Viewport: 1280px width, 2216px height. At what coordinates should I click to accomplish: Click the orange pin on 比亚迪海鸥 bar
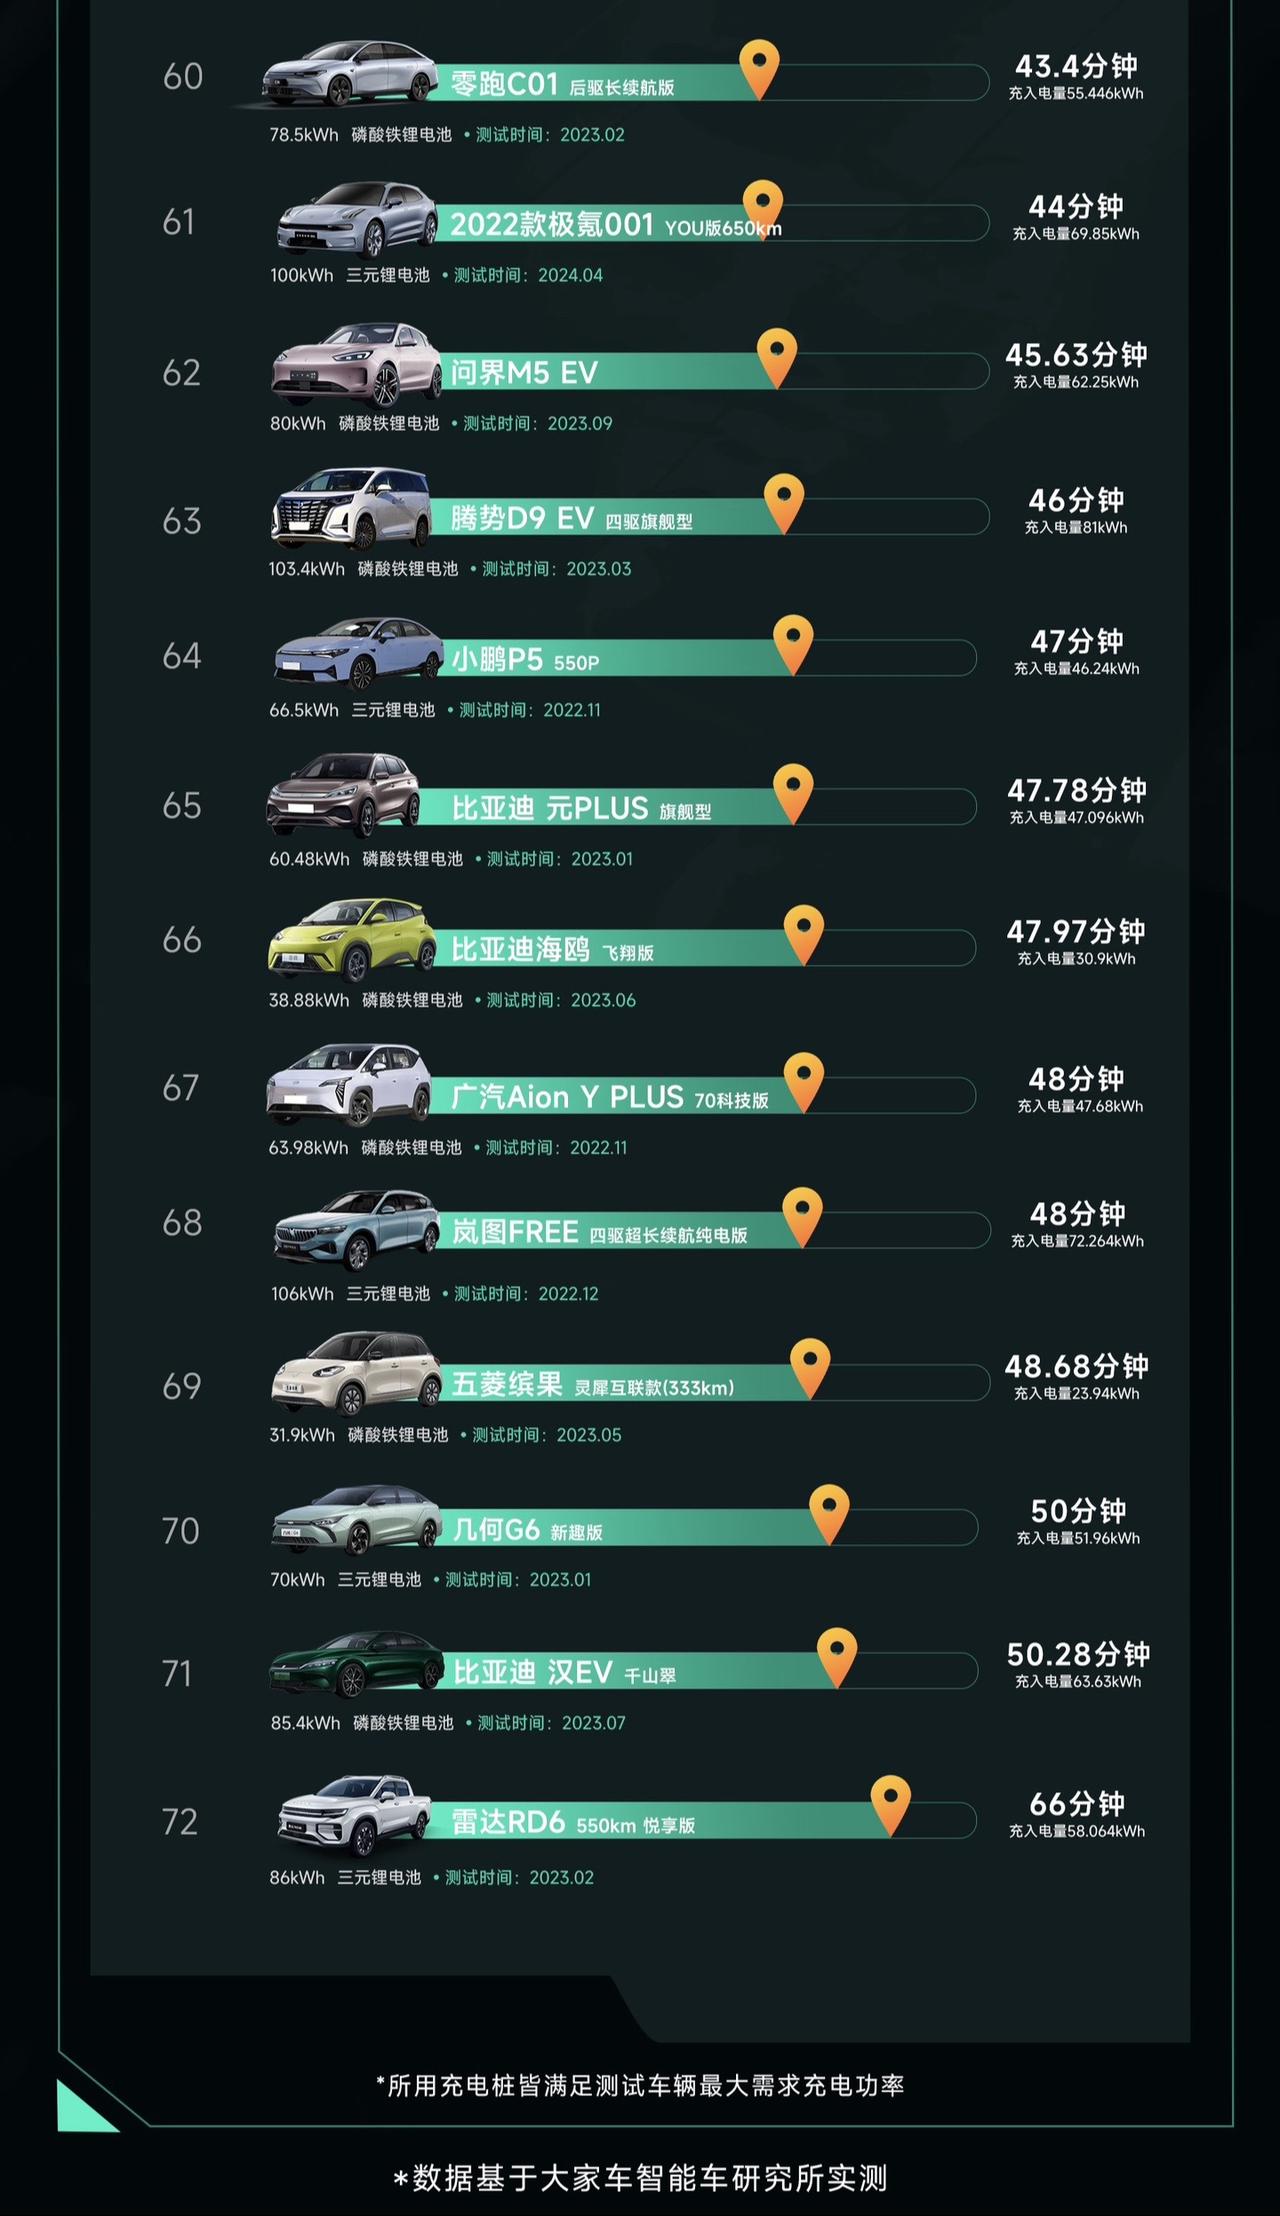pos(803,934)
